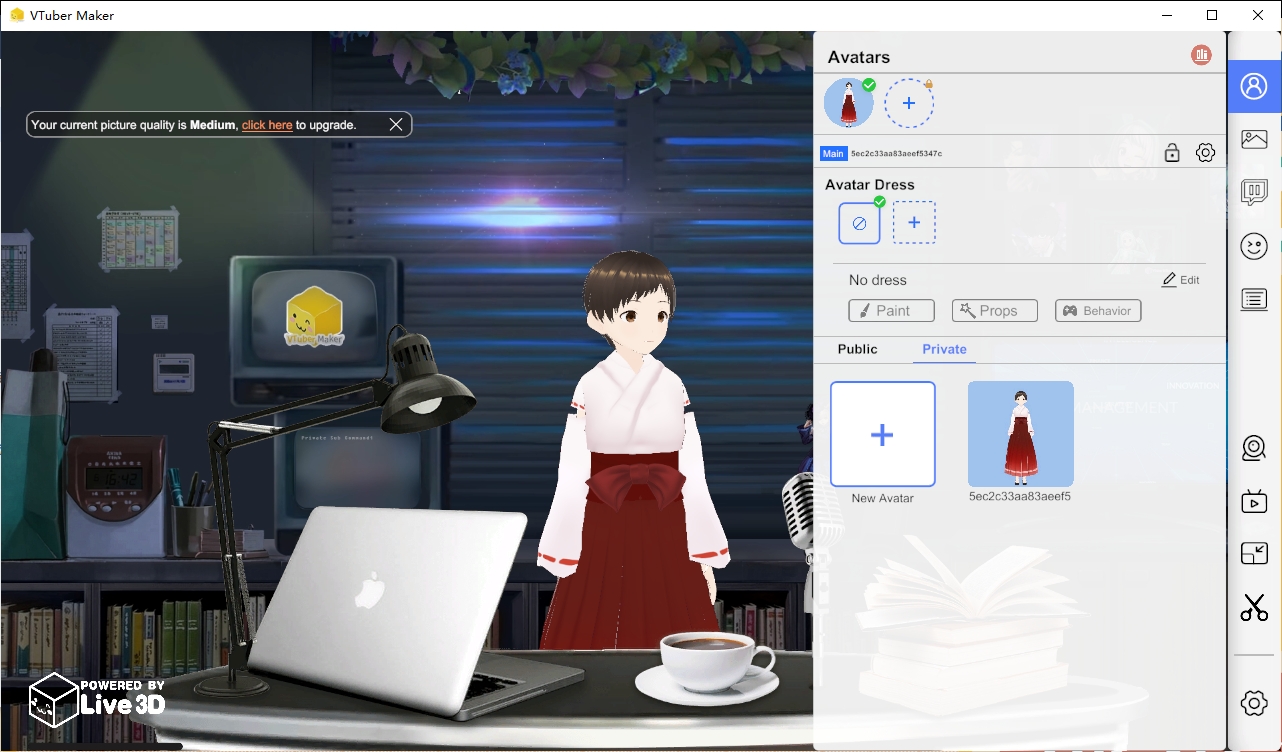Open the Avatars panel from the right sidebar
The width and height of the screenshot is (1282, 752).
coord(1254,86)
